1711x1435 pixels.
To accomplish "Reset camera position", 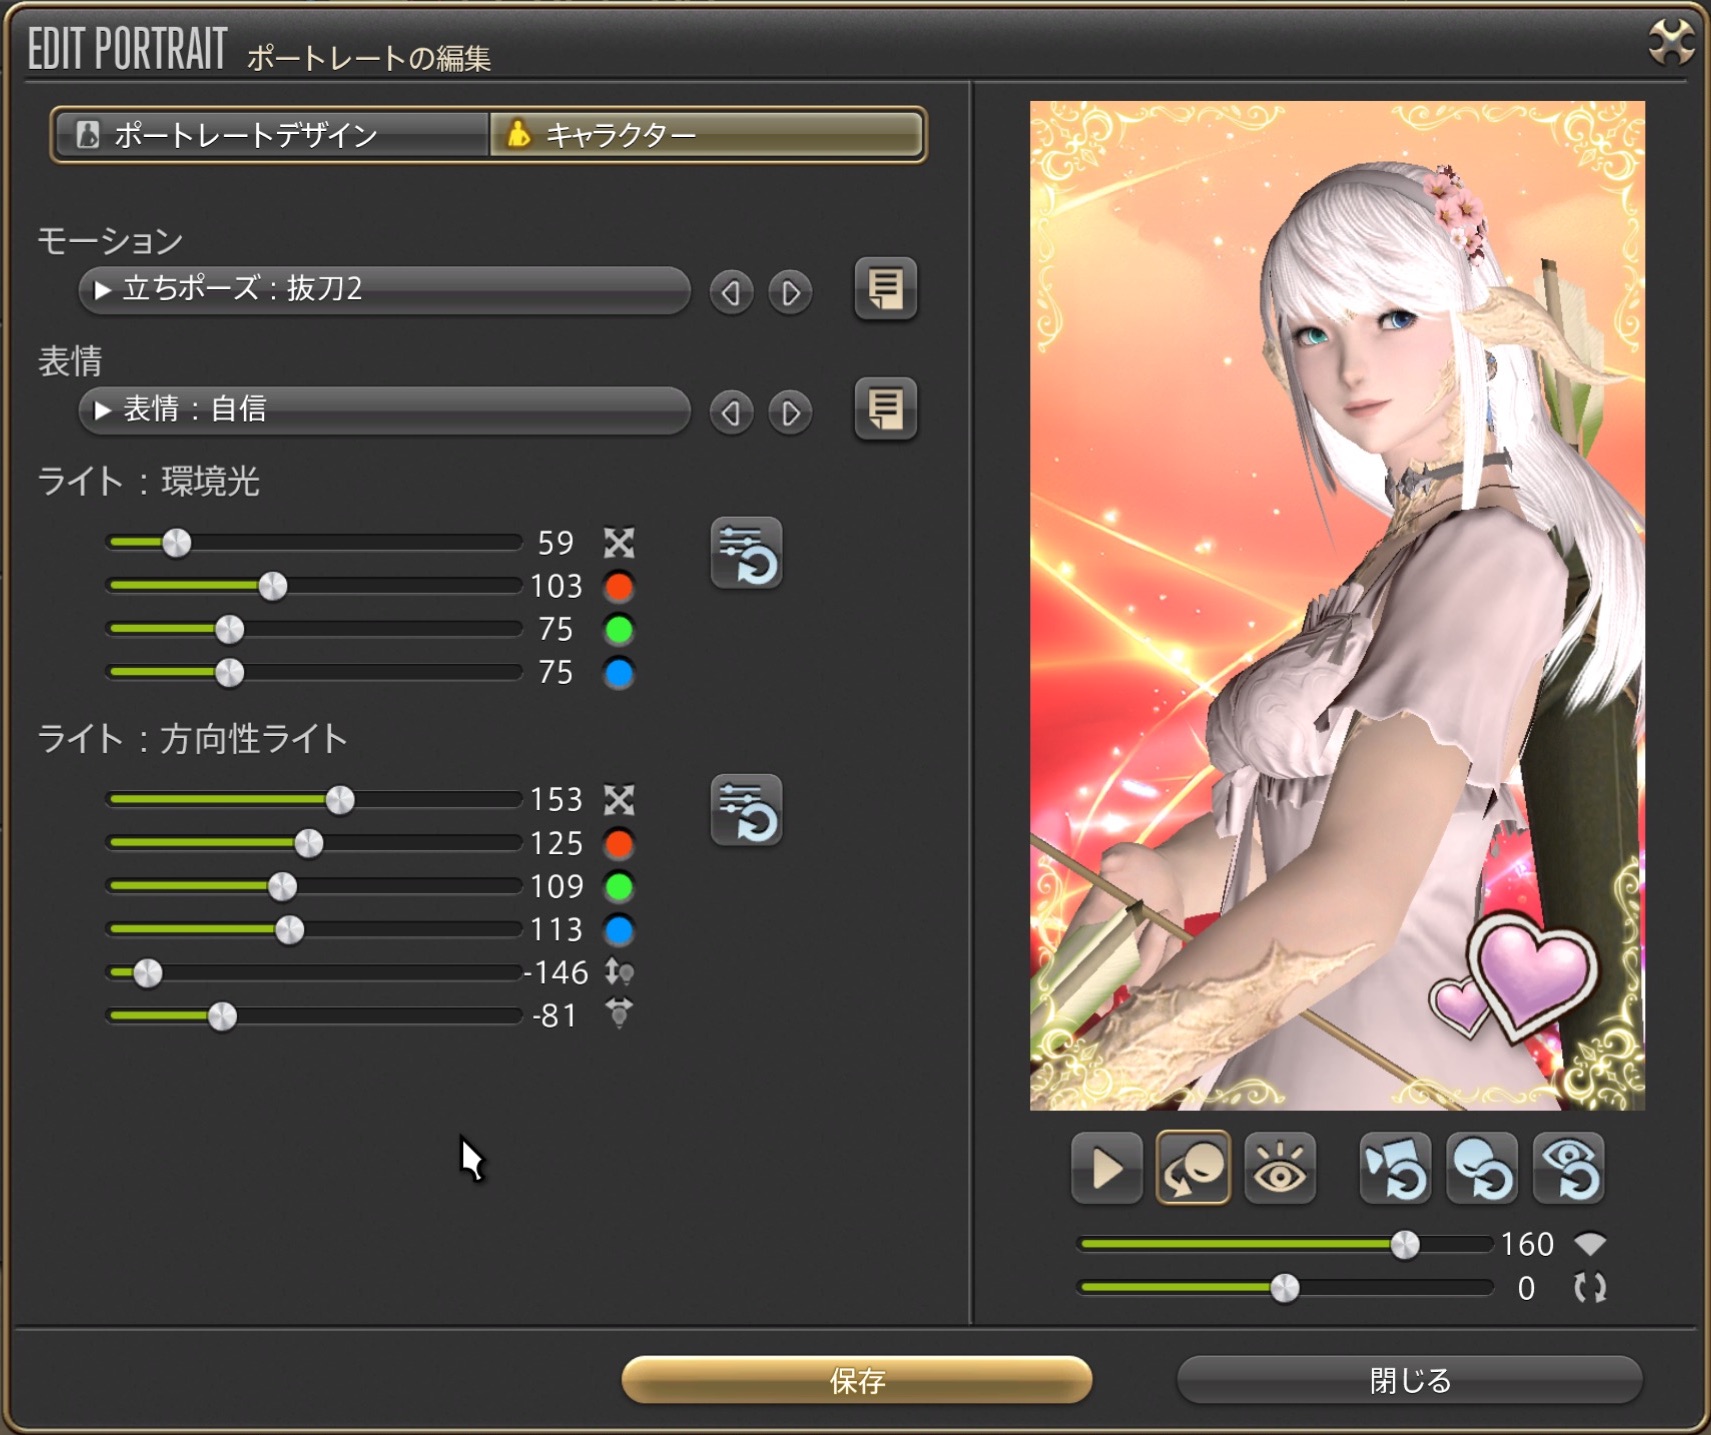I will 1395,1168.
